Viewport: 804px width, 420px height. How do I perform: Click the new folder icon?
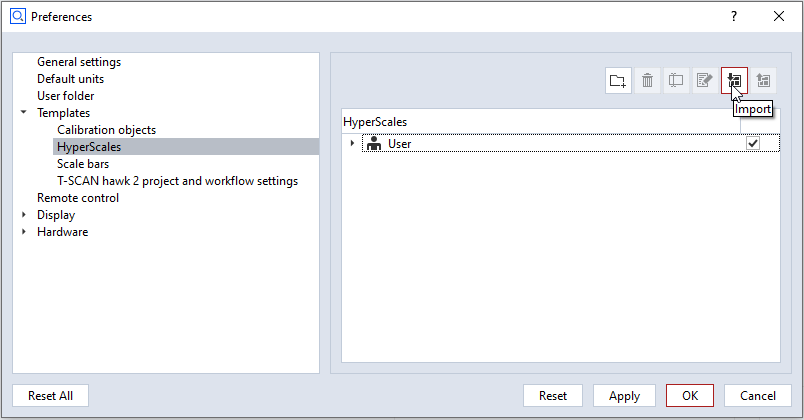618,81
